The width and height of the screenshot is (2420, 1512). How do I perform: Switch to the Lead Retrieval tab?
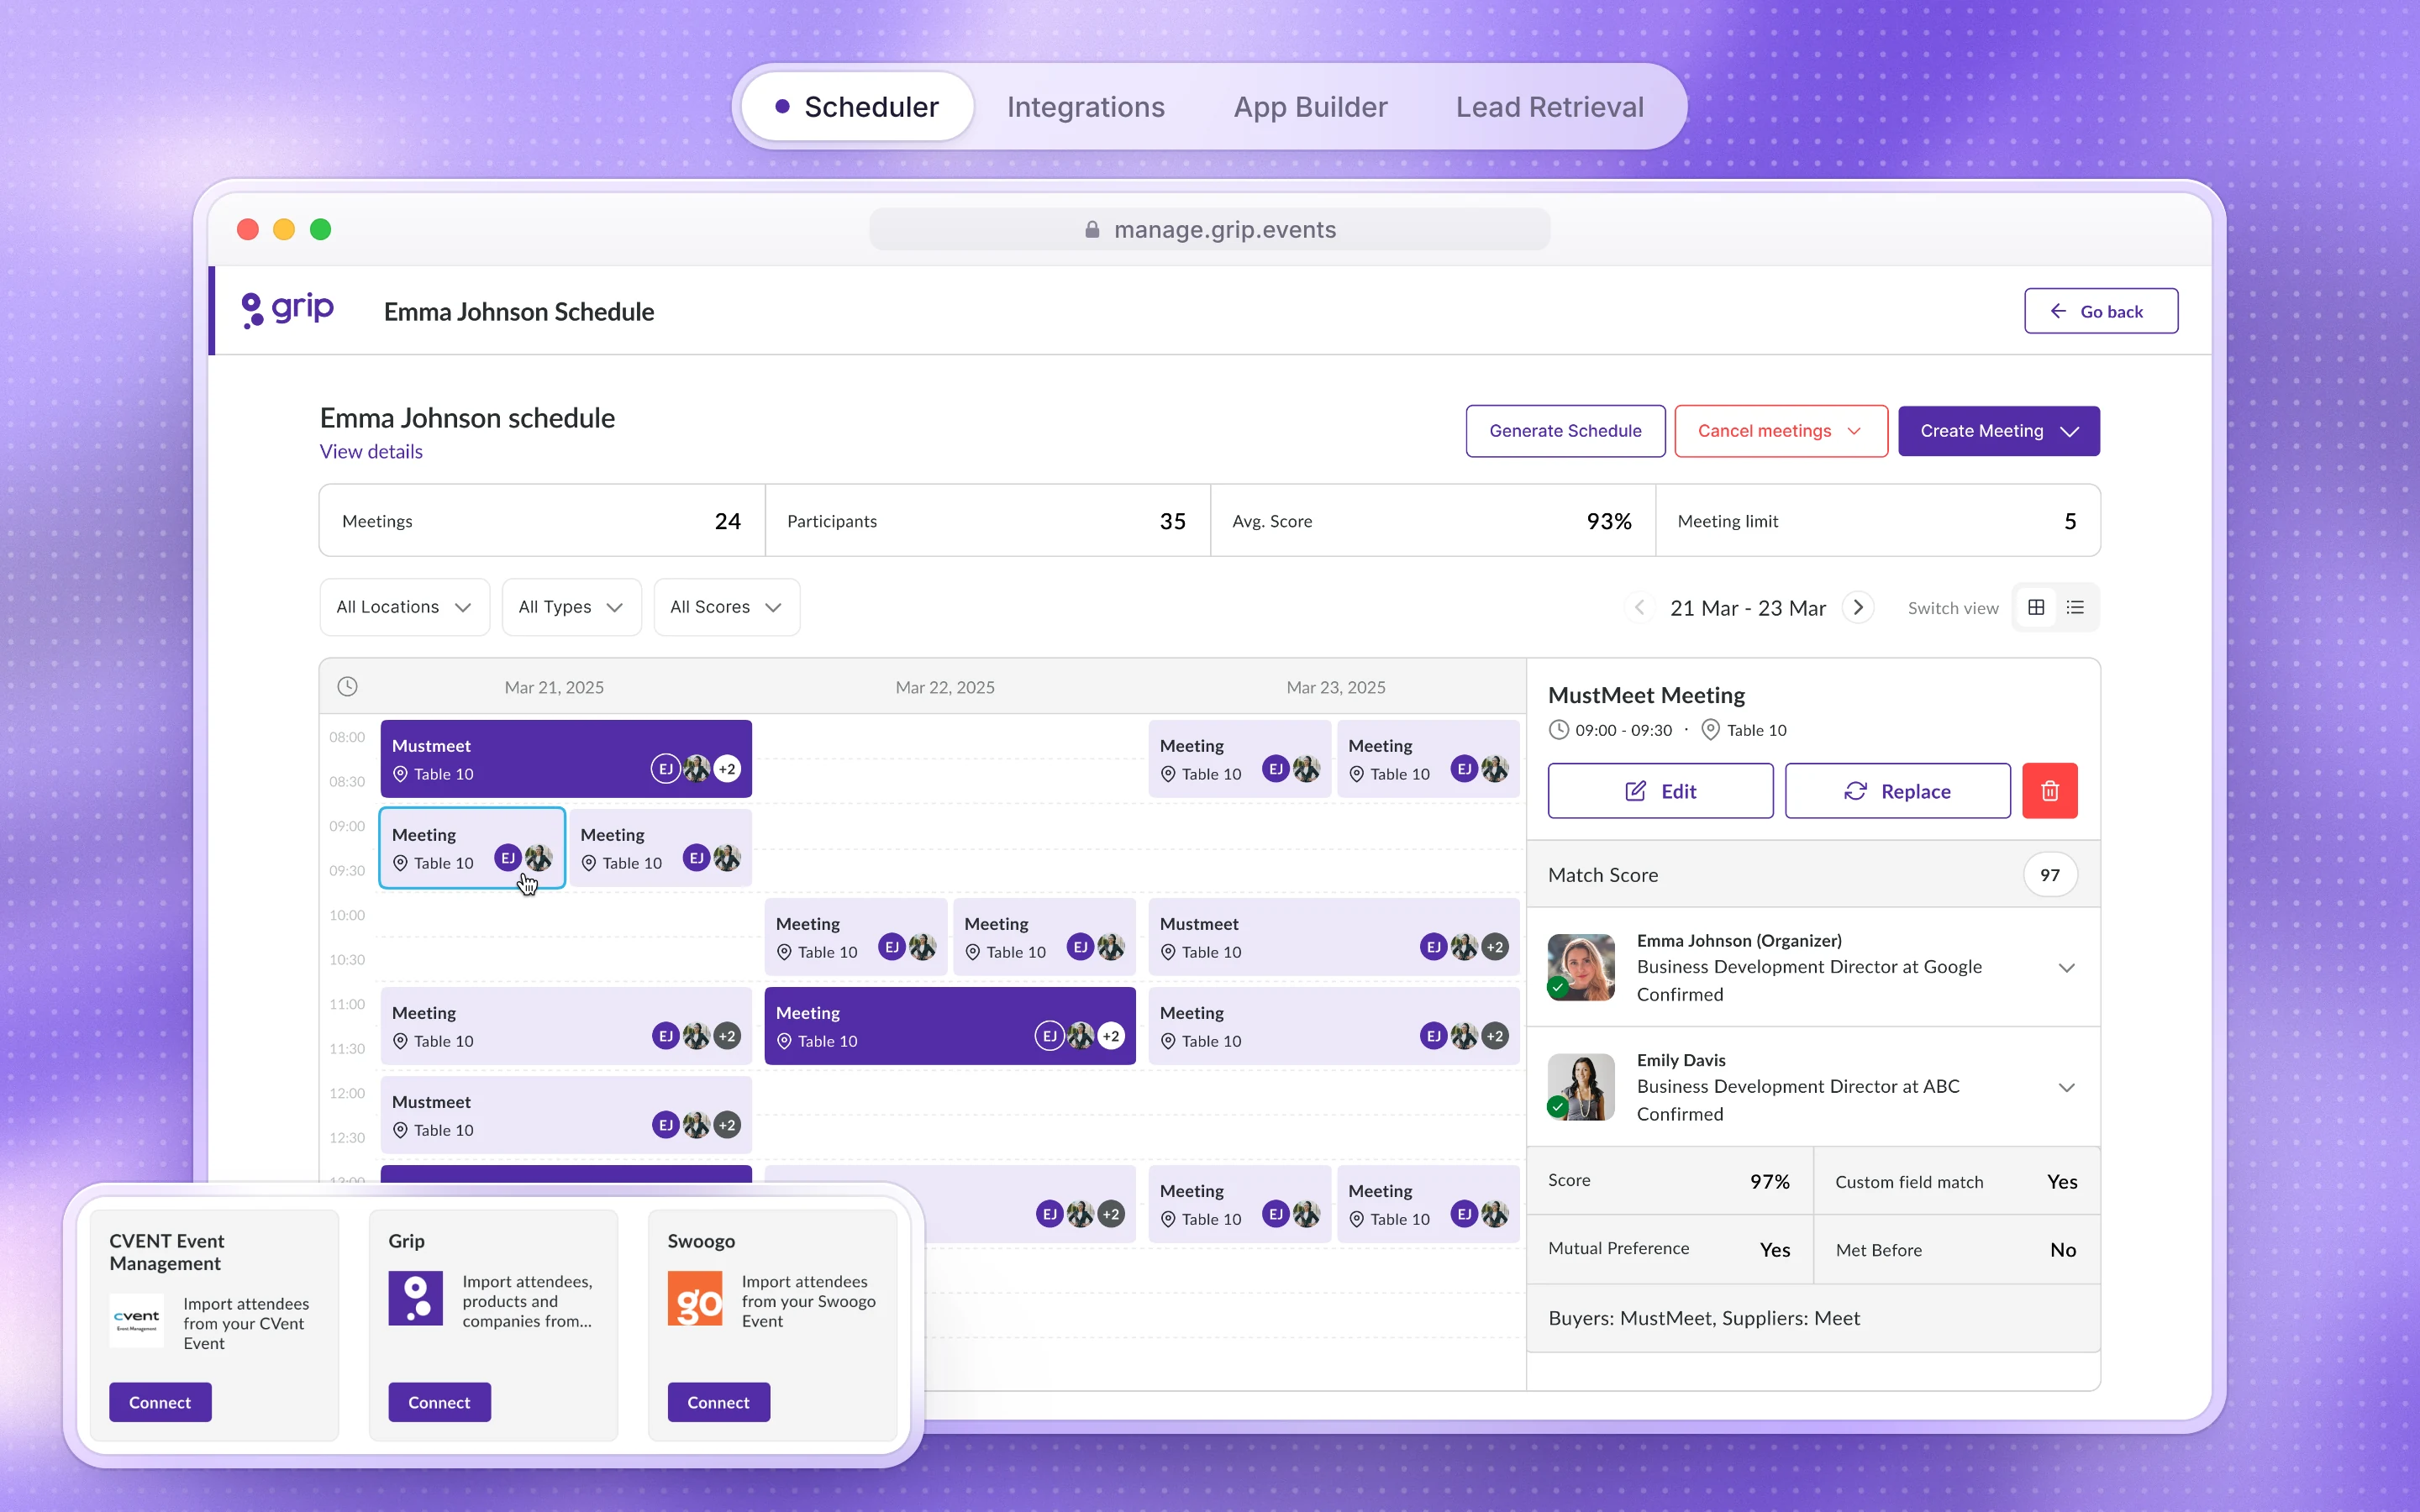point(1549,107)
